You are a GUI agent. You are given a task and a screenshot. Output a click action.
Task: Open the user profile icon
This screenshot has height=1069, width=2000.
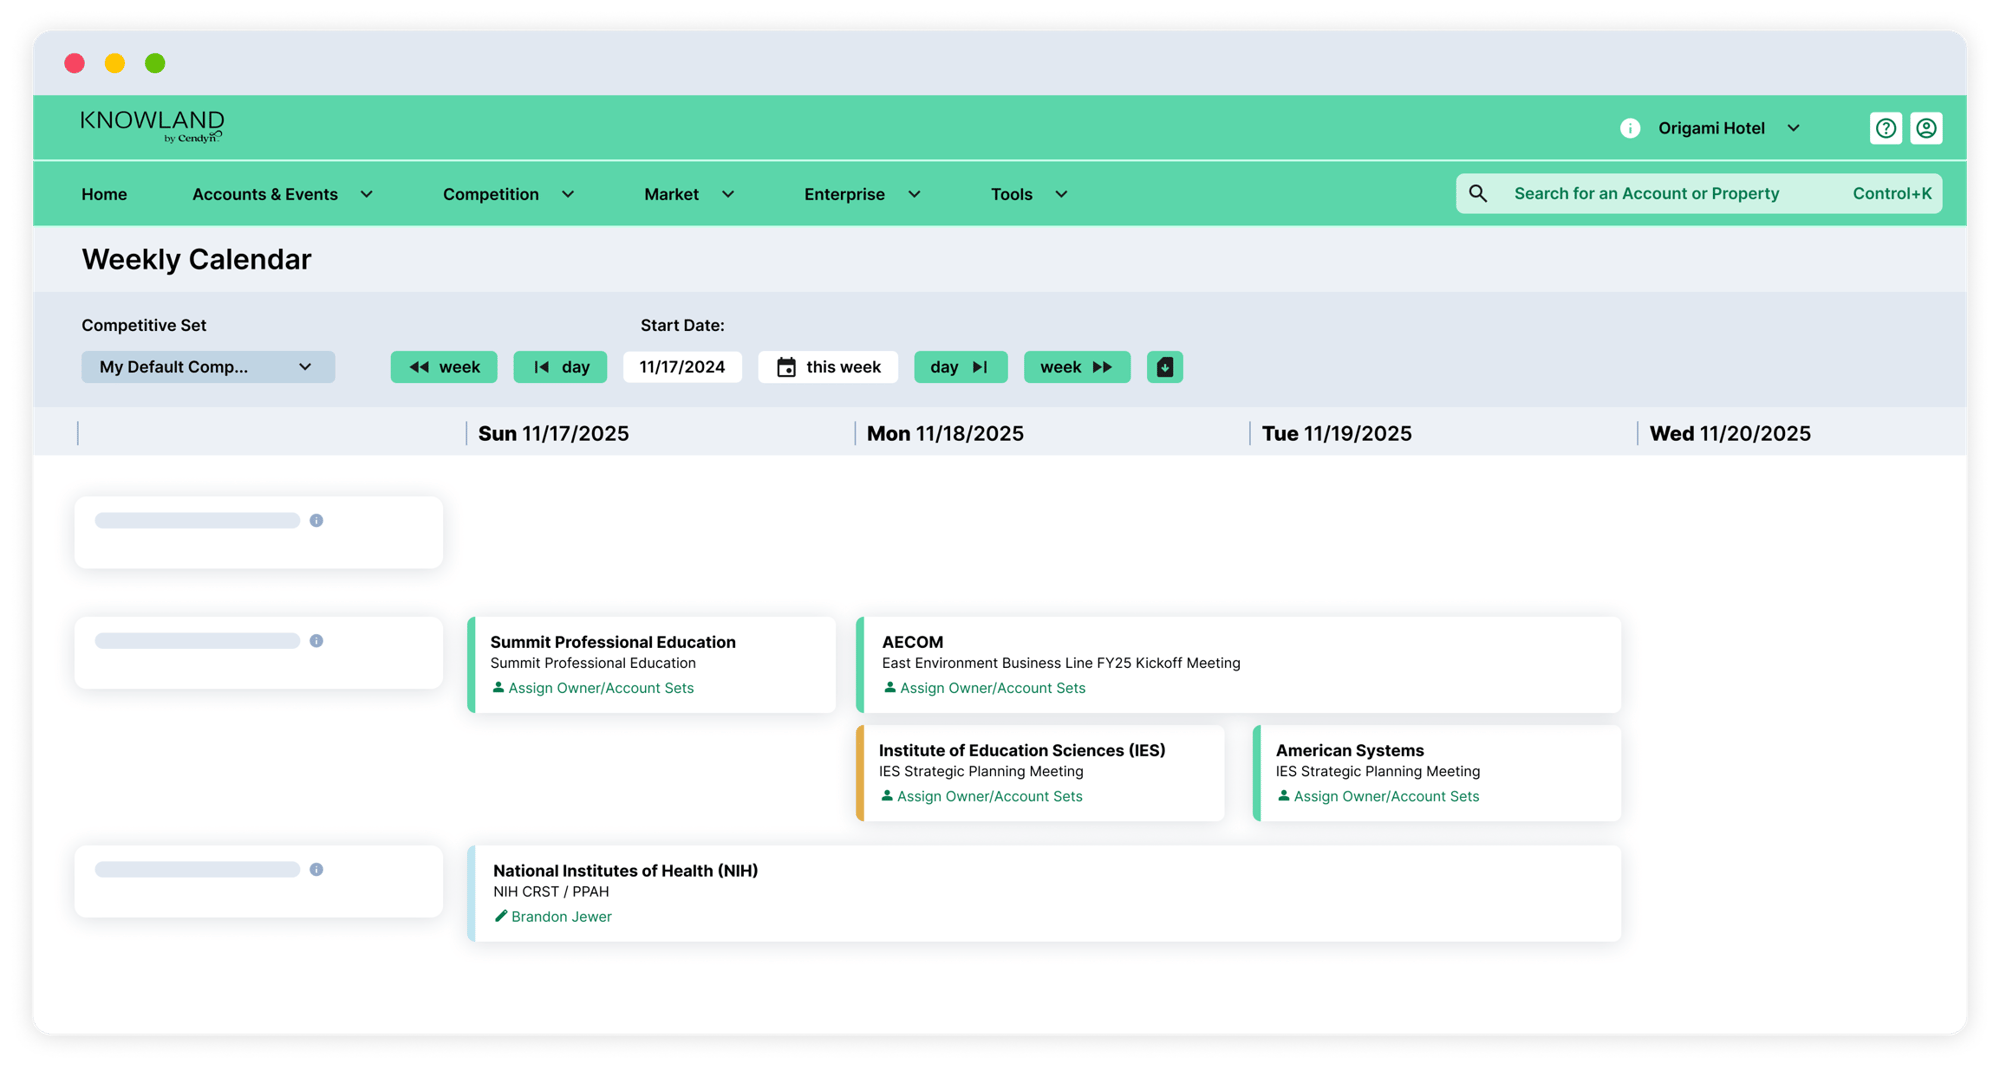click(x=1926, y=128)
